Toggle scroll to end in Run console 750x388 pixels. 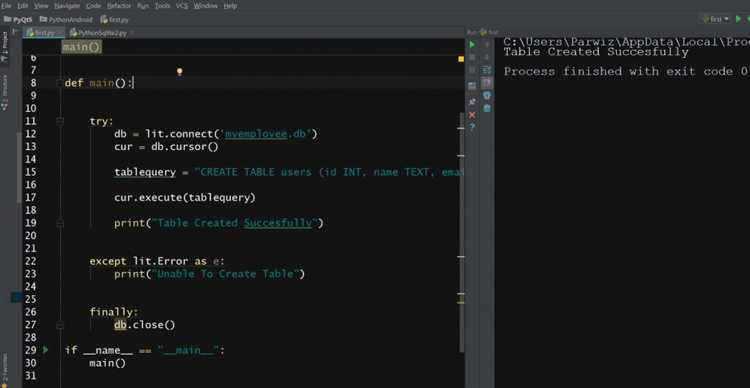tap(487, 83)
